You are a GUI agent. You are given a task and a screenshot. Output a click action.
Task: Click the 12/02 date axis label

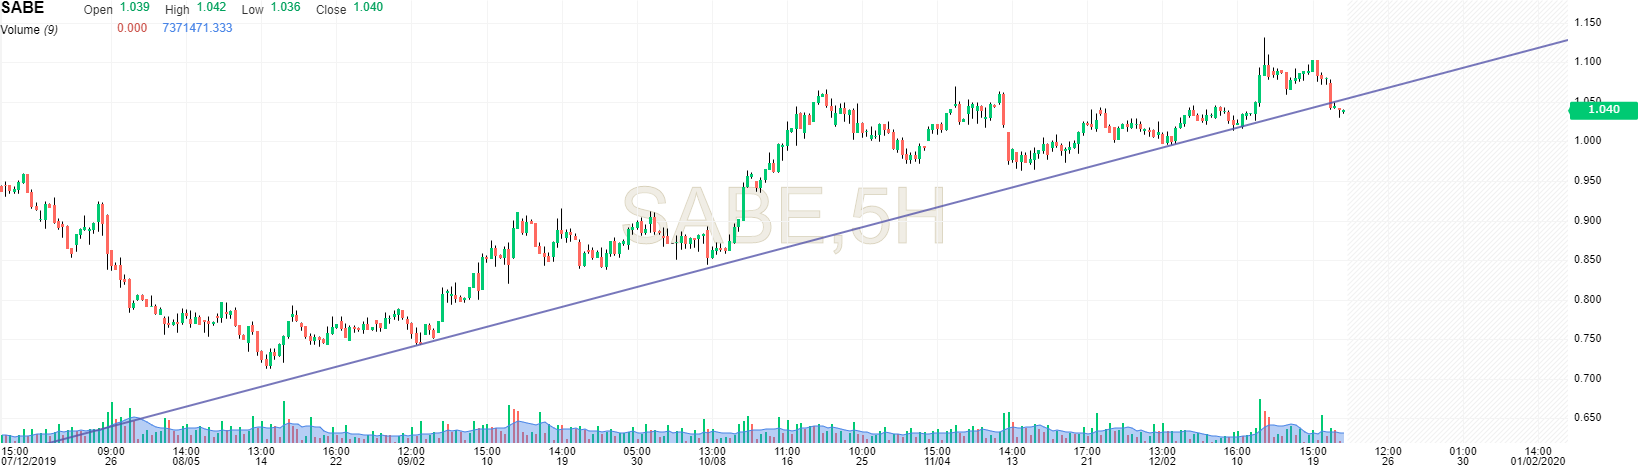point(1162,461)
